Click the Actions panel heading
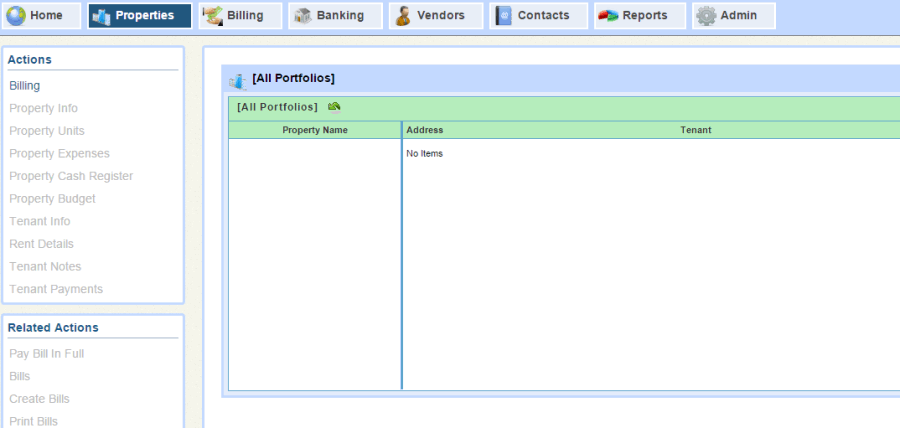This screenshot has height=428, width=900. coord(30,60)
